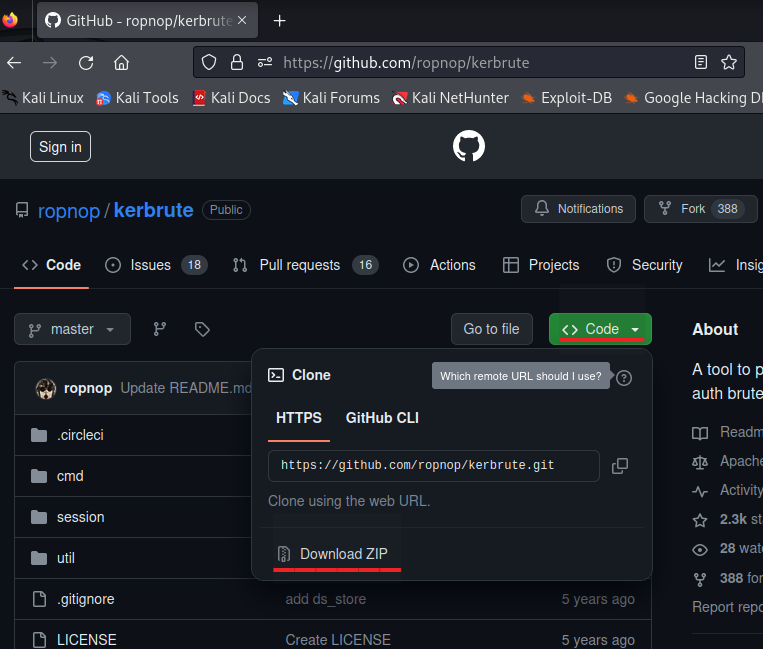This screenshot has height=649, width=763.
Task: Show site info via the padlock icon
Action: (237, 62)
